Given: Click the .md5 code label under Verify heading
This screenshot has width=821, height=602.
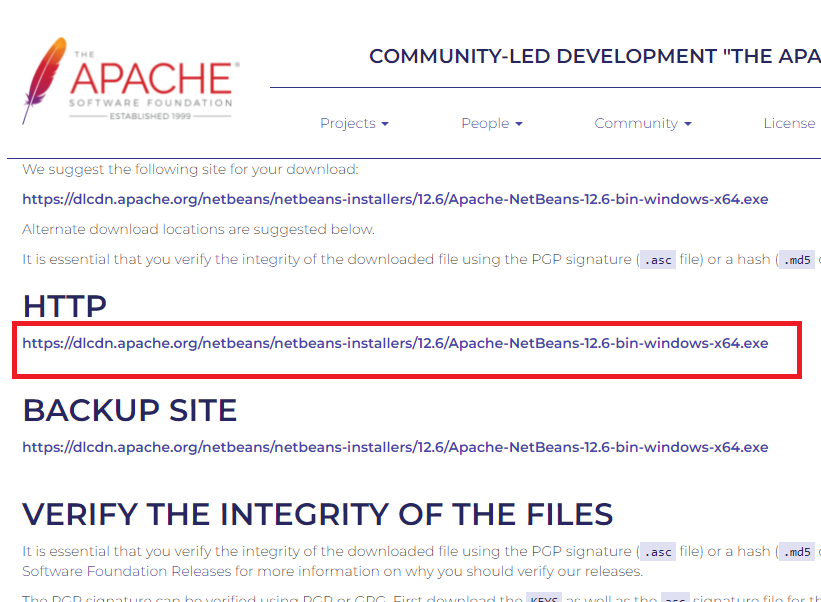Looking at the screenshot, I should coord(797,552).
